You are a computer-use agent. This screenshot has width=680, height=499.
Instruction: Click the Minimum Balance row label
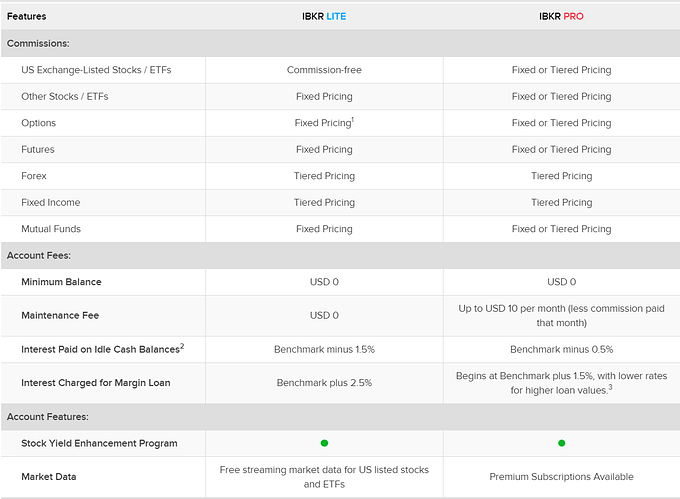pos(61,282)
